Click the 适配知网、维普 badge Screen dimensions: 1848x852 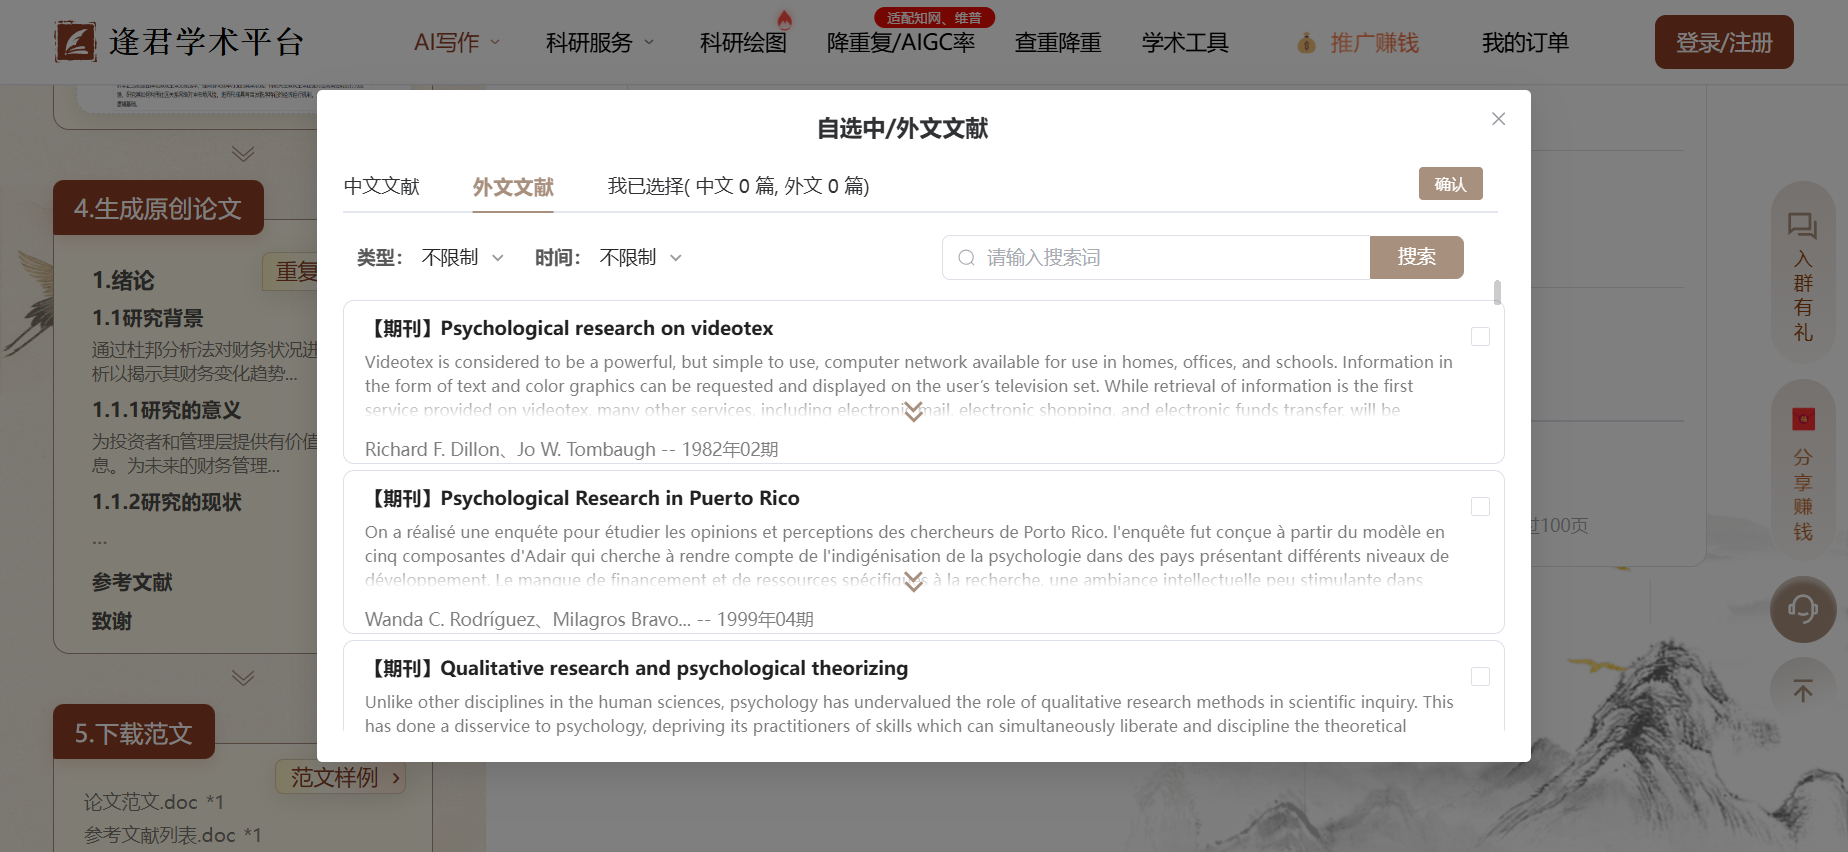tap(934, 18)
